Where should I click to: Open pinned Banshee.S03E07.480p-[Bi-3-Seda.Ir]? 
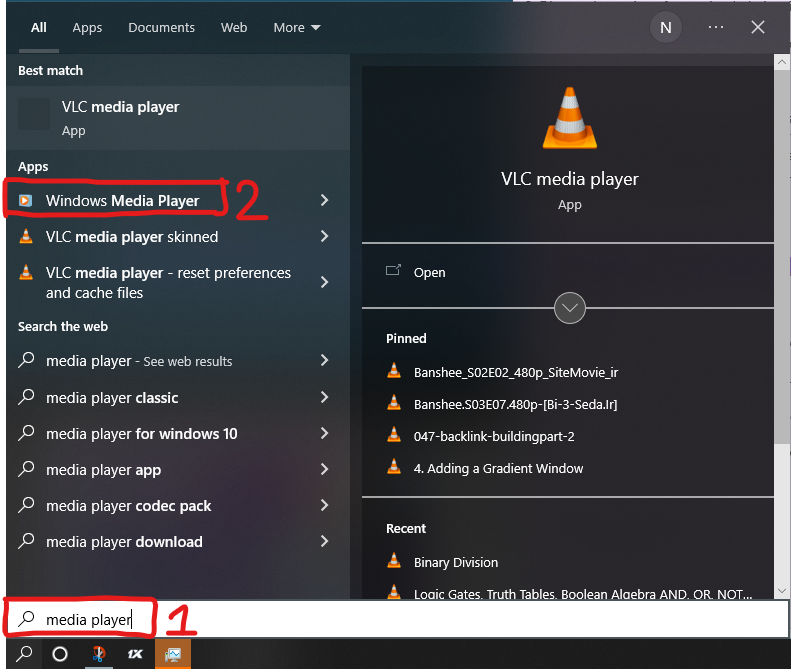coord(515,405)
